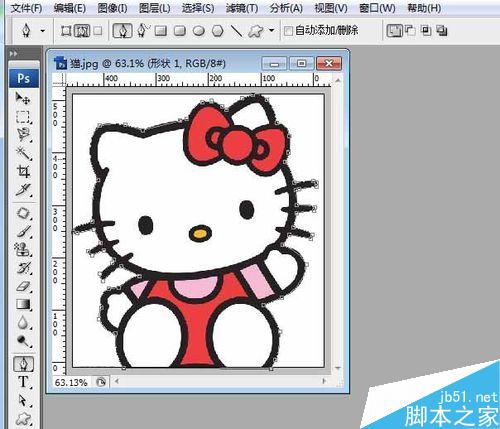Choose Fill Pixels mode in options bar
The image size is (500, 429).
pyautogui.click(x=98, y=31)
